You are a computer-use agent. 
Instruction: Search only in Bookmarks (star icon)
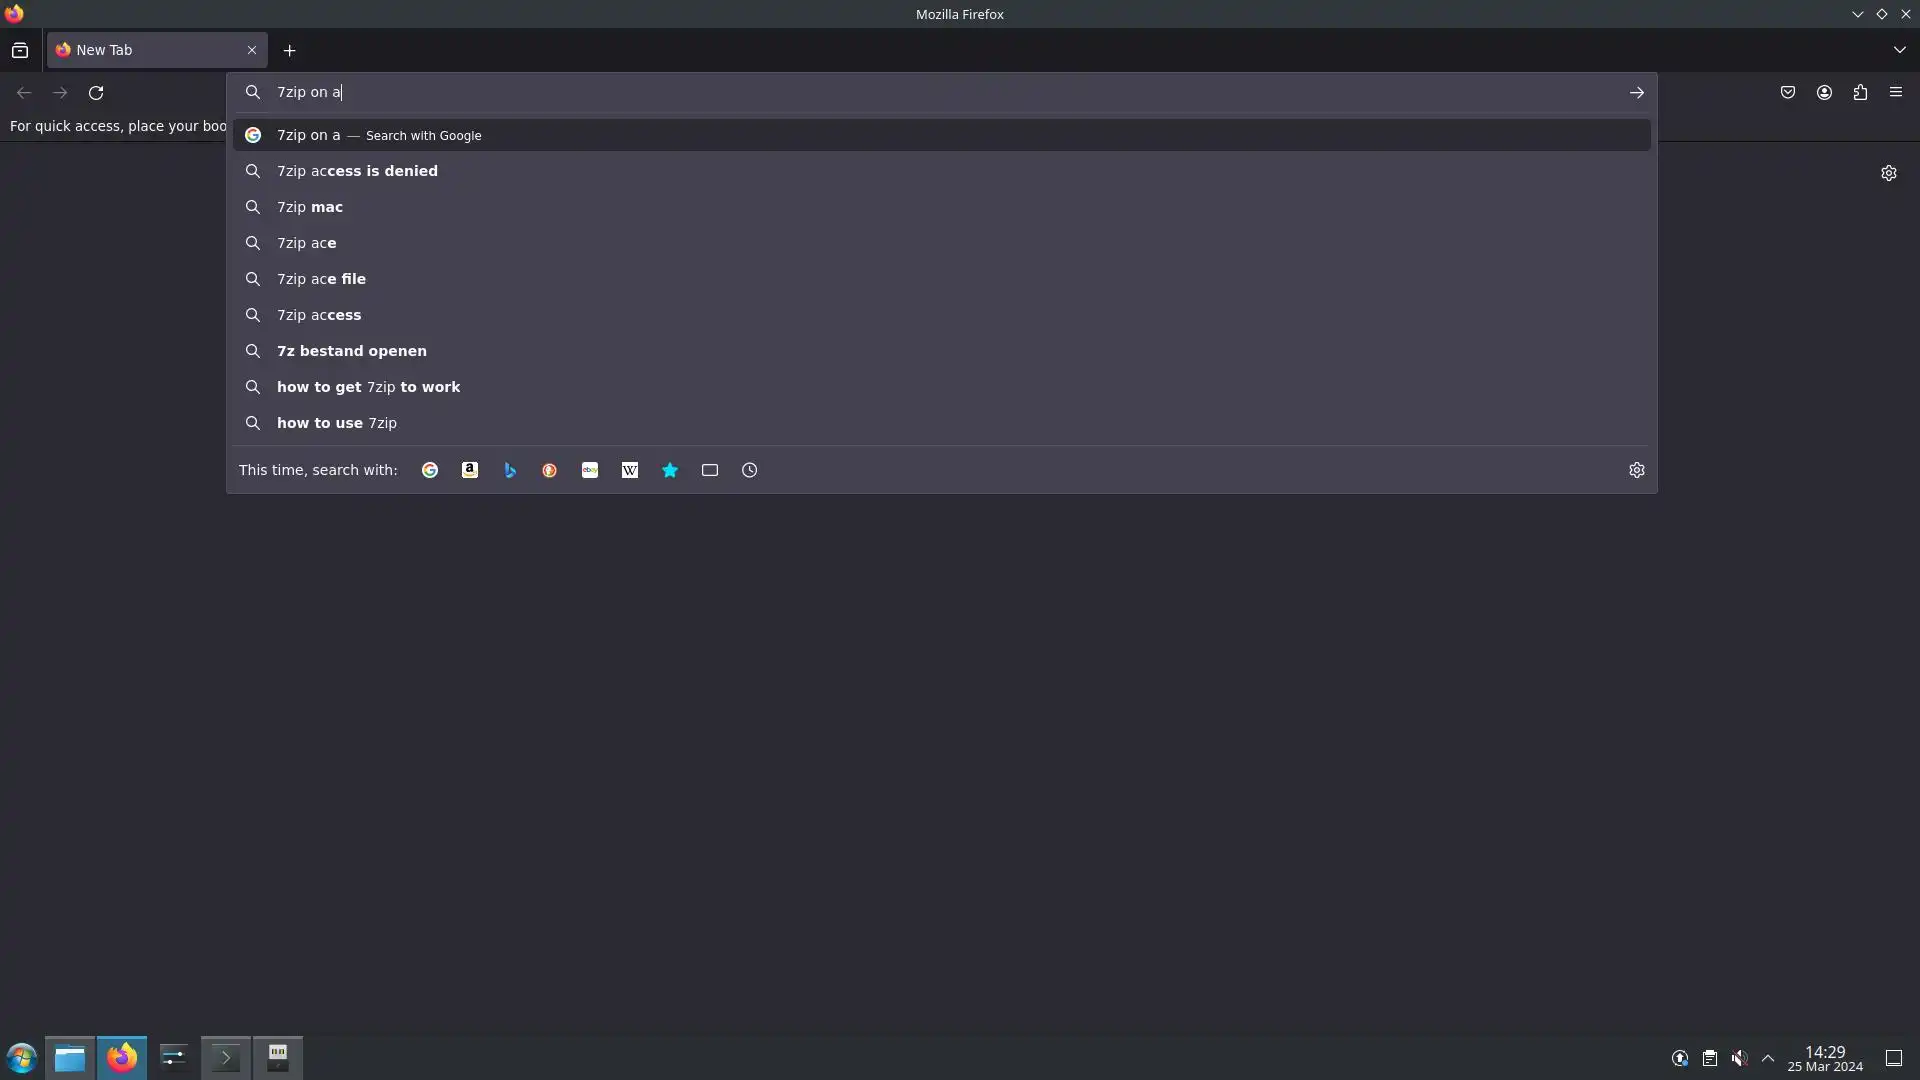670,470
